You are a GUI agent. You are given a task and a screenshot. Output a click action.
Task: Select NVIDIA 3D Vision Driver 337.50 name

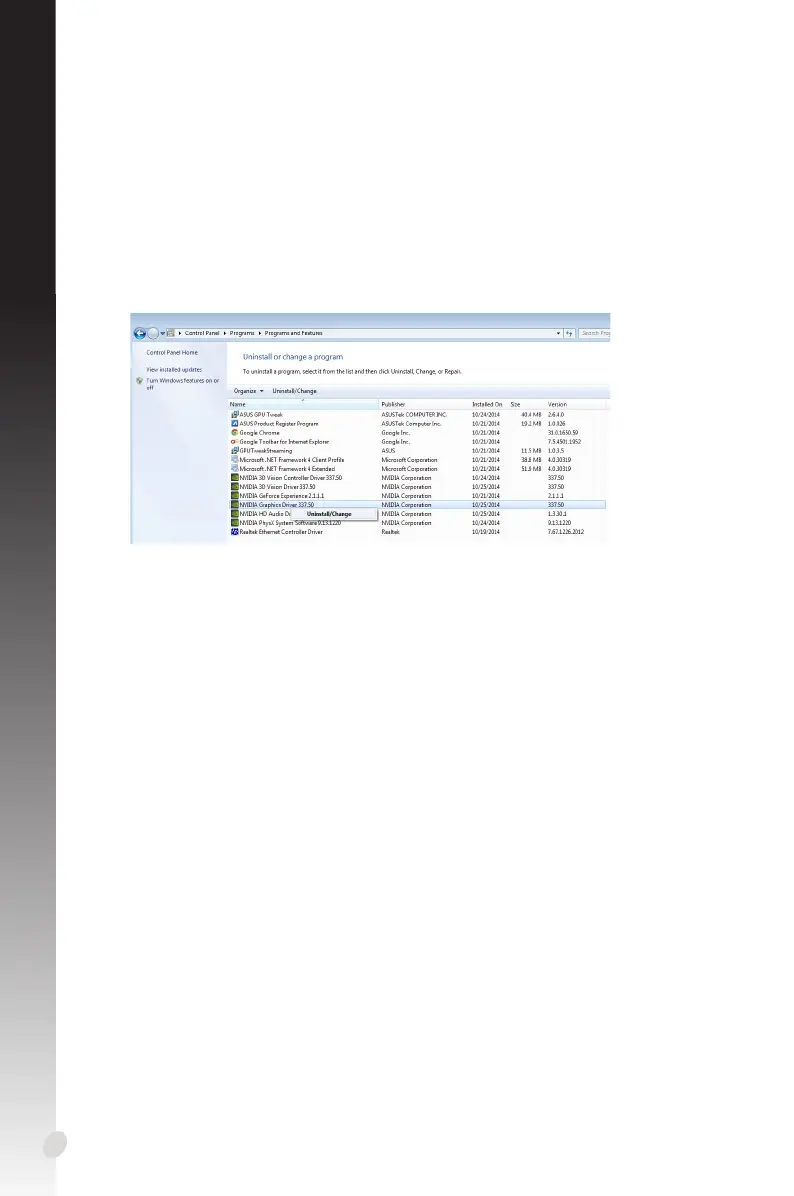point(278,487)
